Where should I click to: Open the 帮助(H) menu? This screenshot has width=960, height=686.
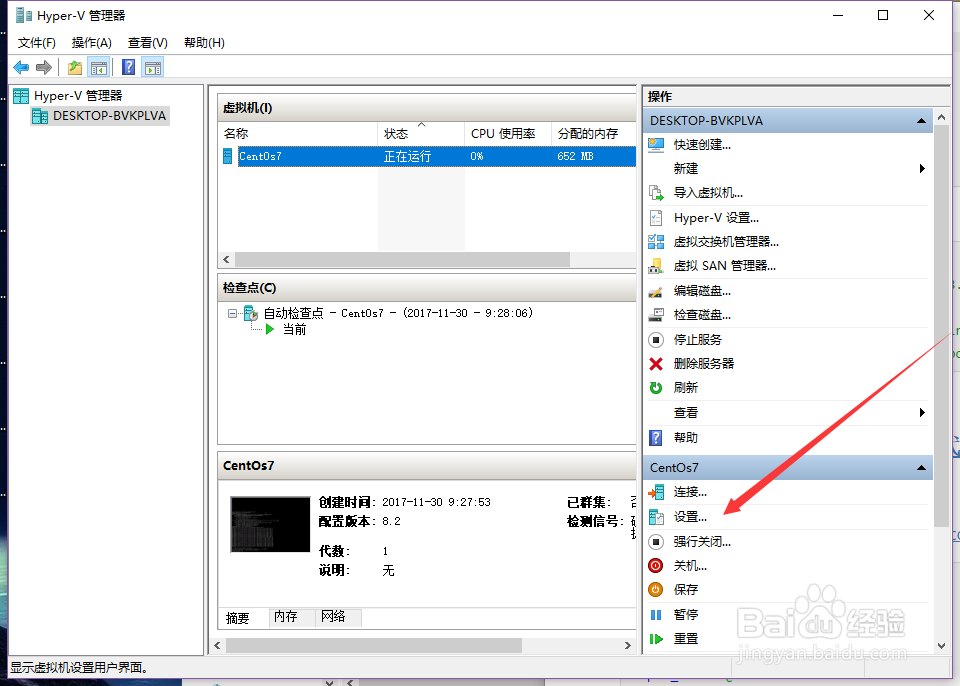[204, 43]
